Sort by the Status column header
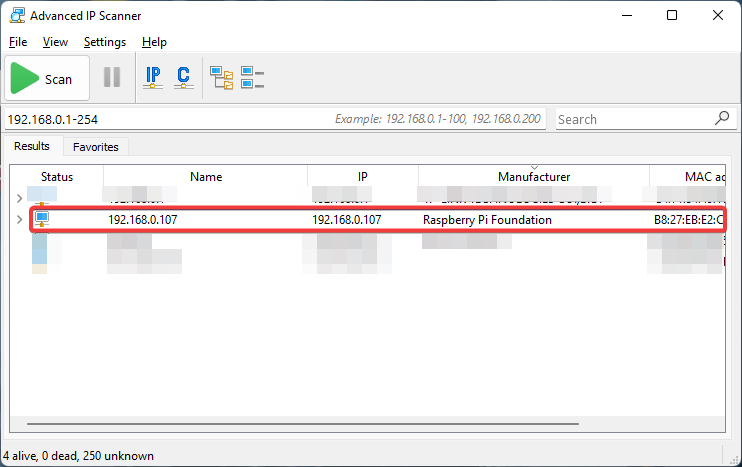Screen dimensions: 742x467 pyautogui.click(x=57, y=177)
